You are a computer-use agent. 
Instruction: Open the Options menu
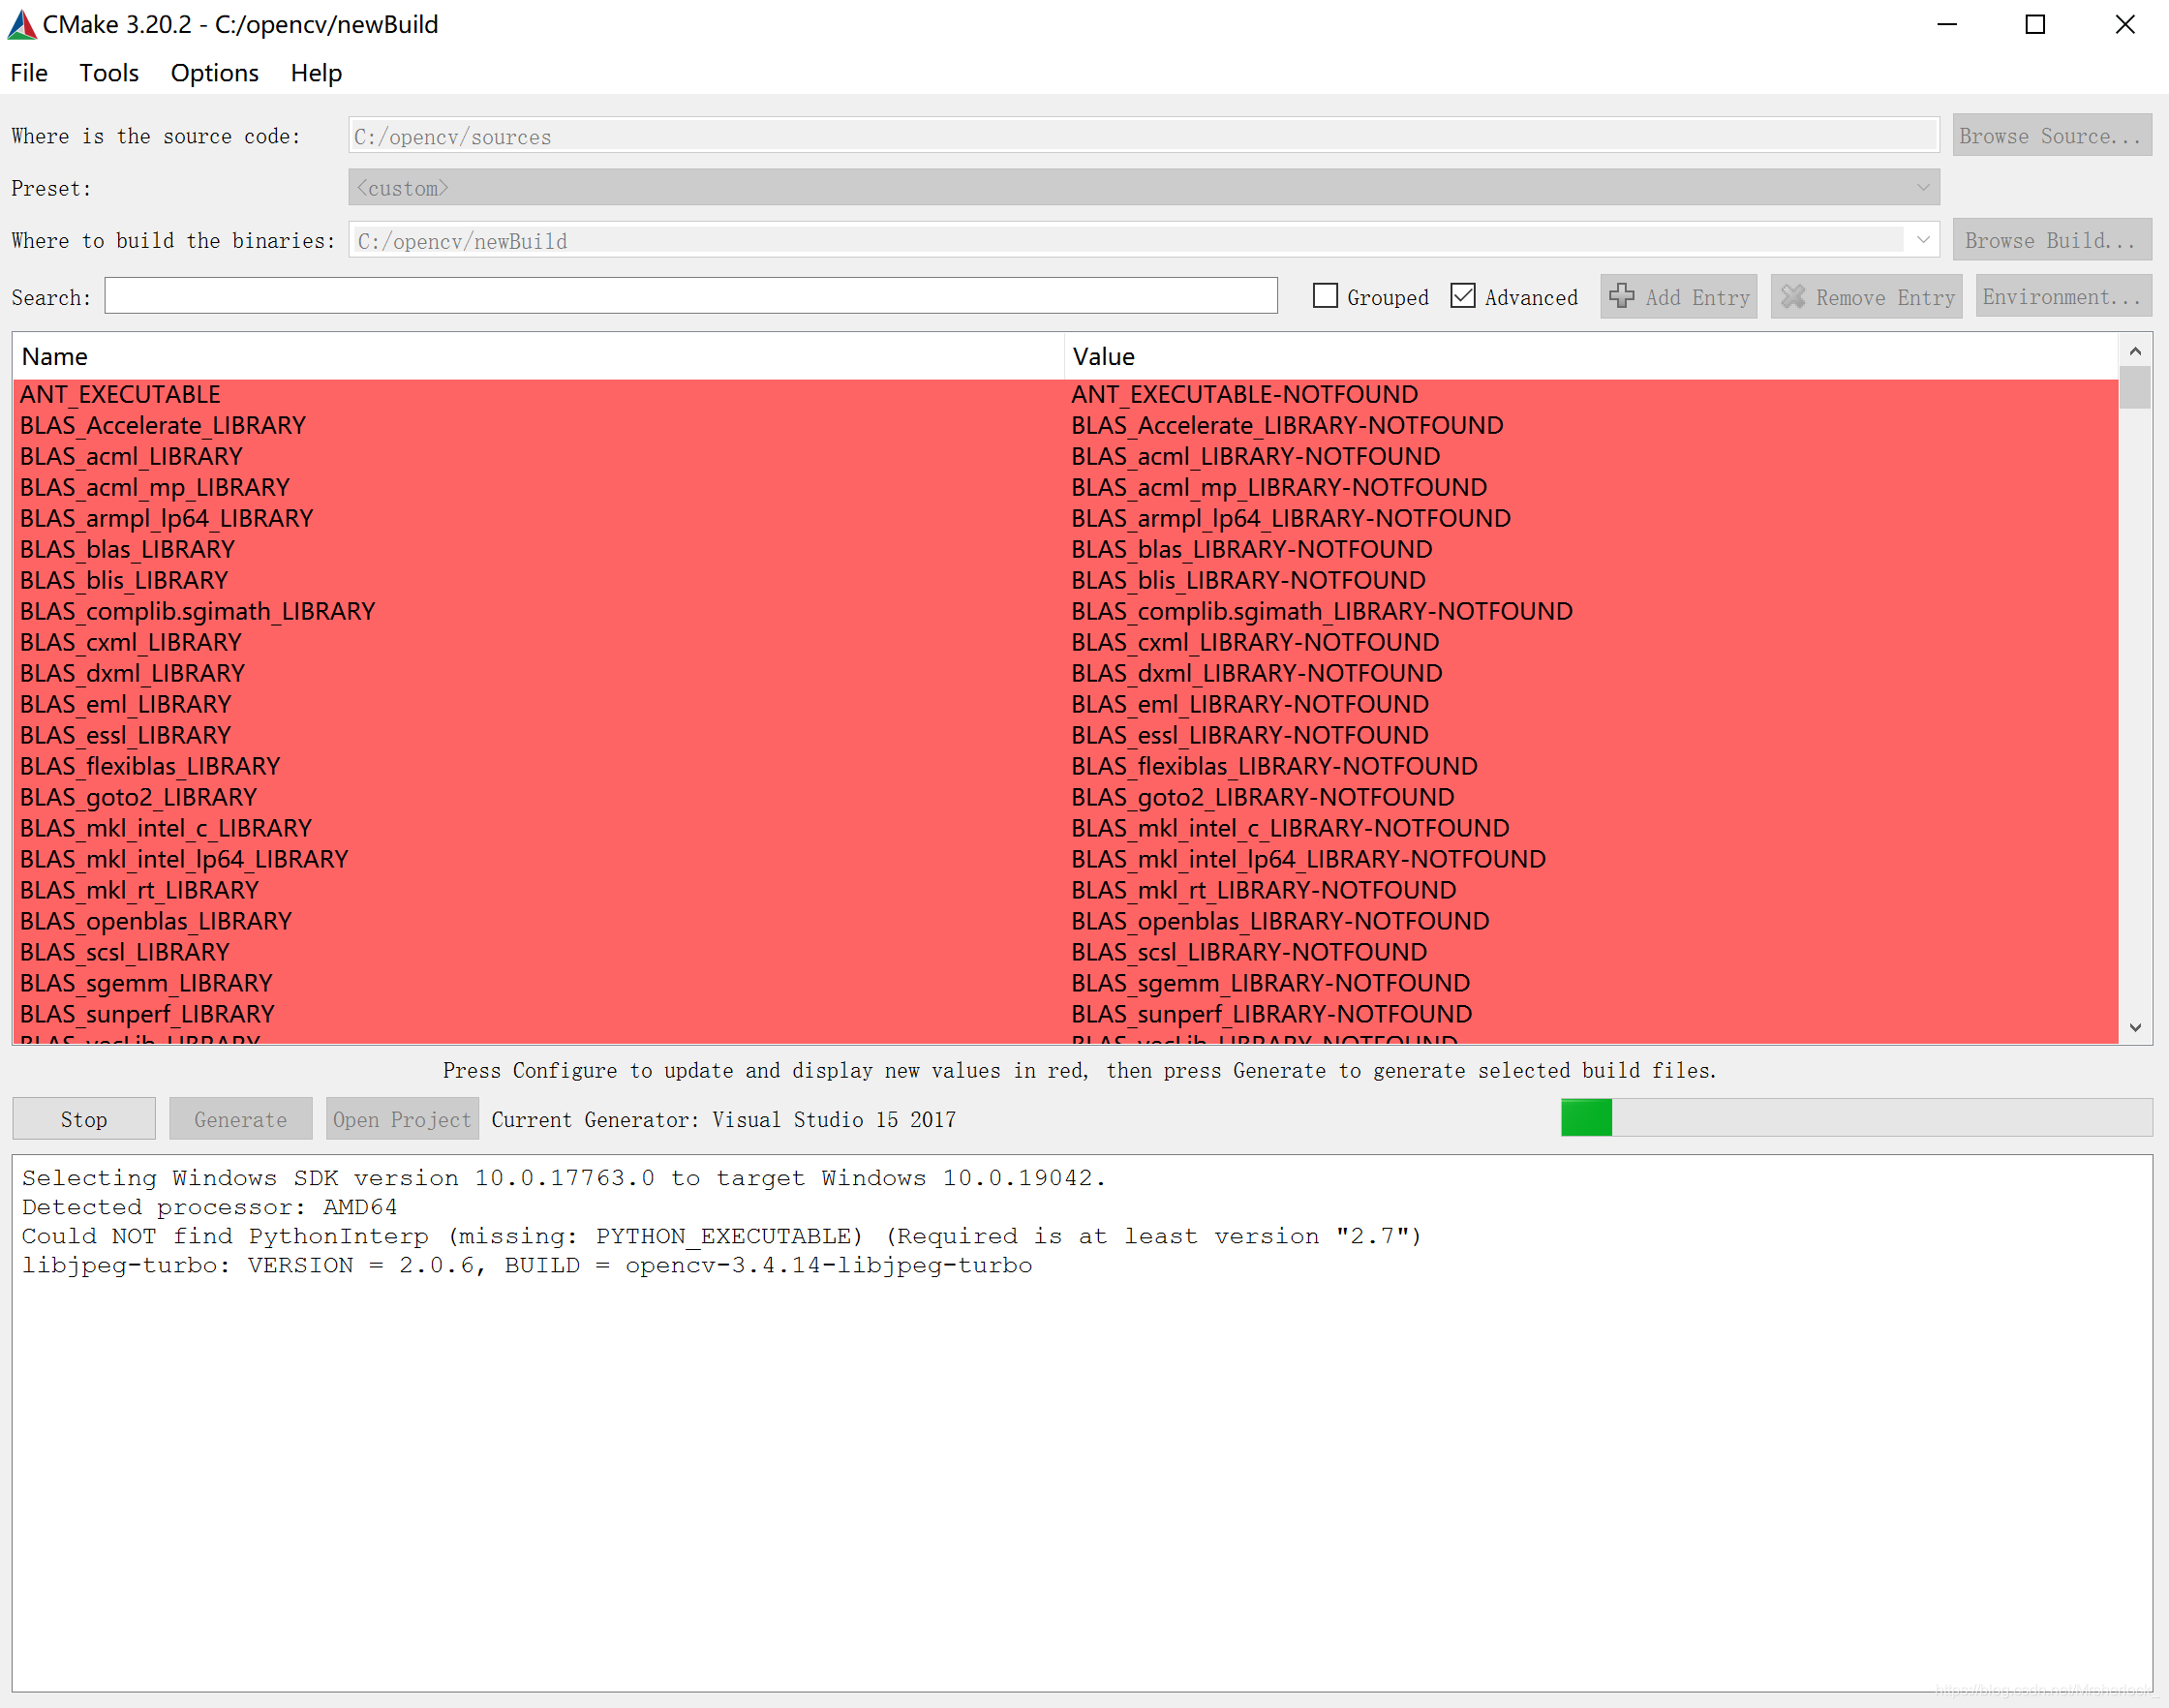pyautogui.click(x=214, y=73)
